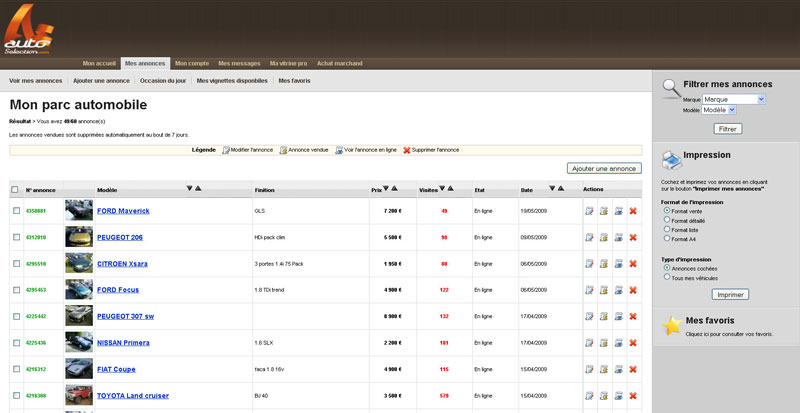Sort by Prix descending arrow
Image resolution: width=800 pixels, height=413 pixels.
coord(386,188)
